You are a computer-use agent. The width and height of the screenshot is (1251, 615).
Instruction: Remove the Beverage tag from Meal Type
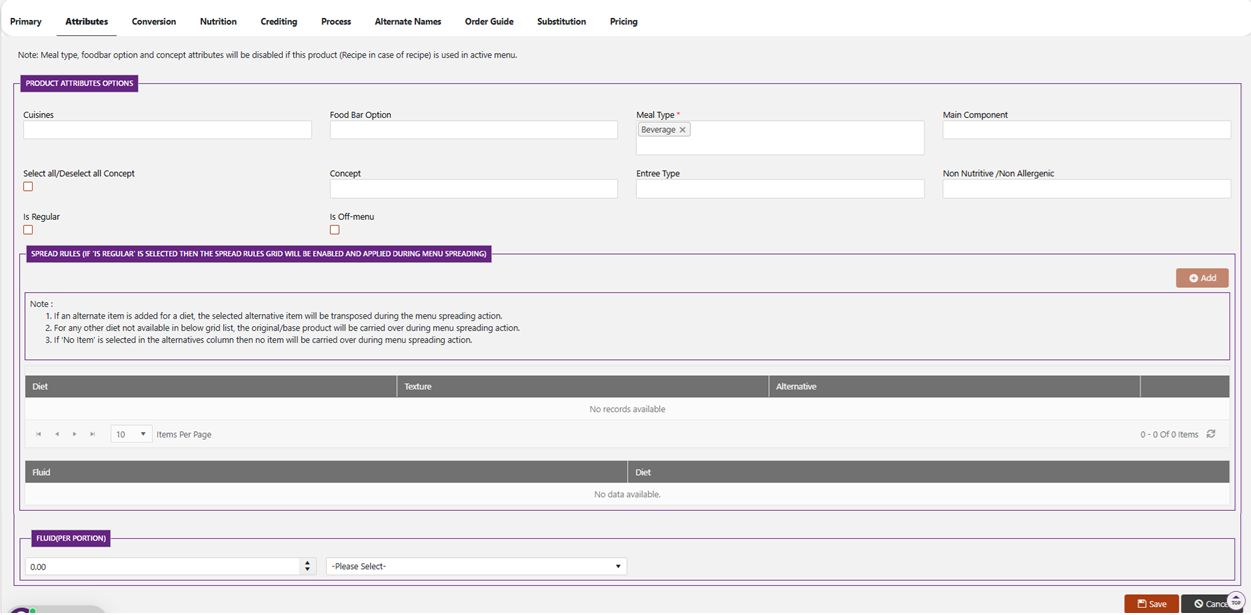coord(683,130)
